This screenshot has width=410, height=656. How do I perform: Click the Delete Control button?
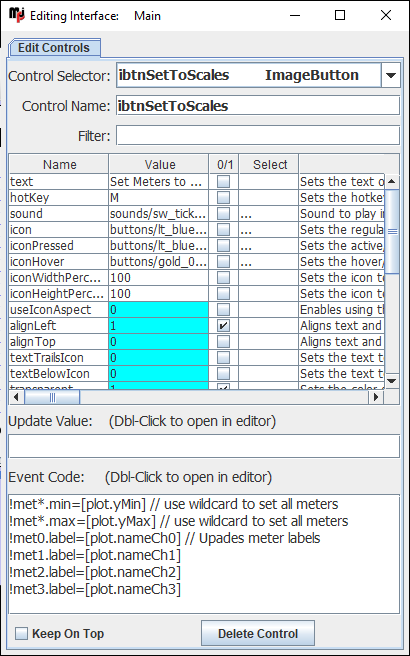258,633
